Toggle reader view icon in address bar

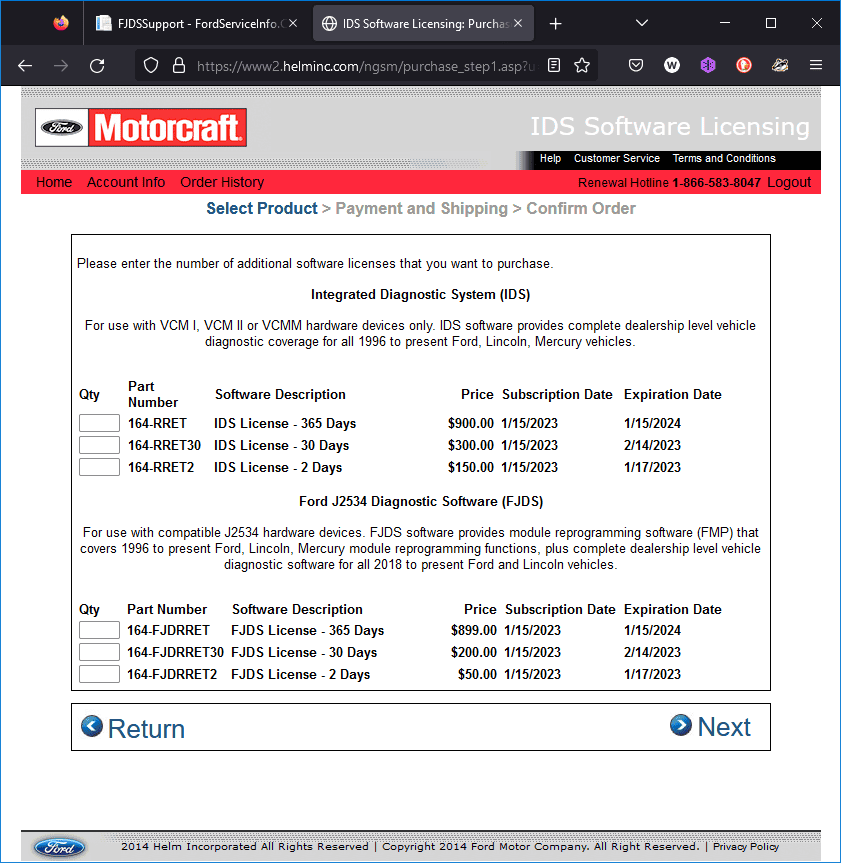(554, 65)
